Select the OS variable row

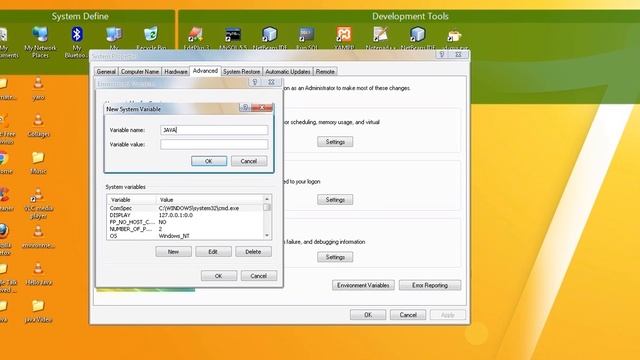click(186, 236)
